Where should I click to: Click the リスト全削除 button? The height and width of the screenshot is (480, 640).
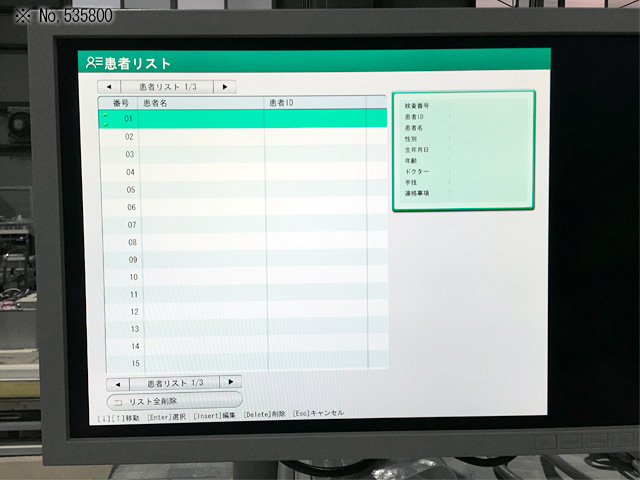pos(174,401)
